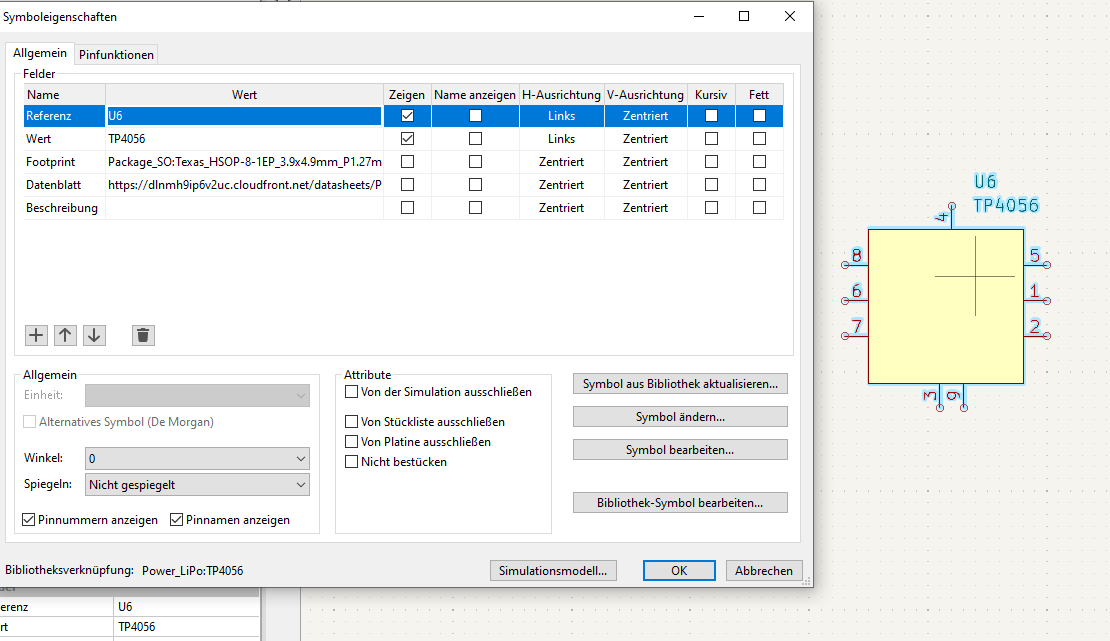This screenshot has height=641, width=1110.
Task: Sort by the Name column header
Action: [64, 95]
